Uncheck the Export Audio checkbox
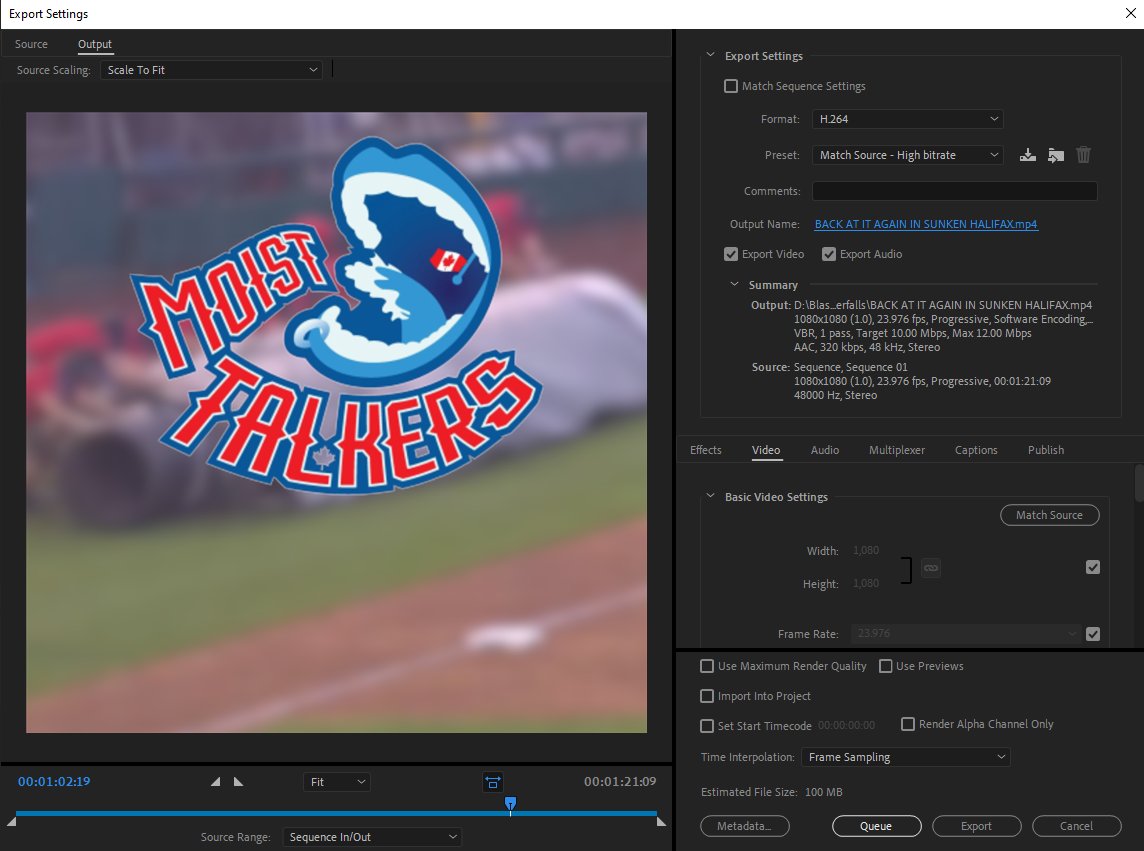Screen dimensions: 1144x851 (829, 254)
